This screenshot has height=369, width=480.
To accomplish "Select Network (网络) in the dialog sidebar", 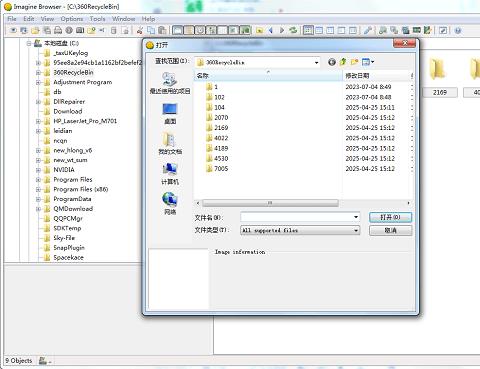I will click(x=170, y=204).
